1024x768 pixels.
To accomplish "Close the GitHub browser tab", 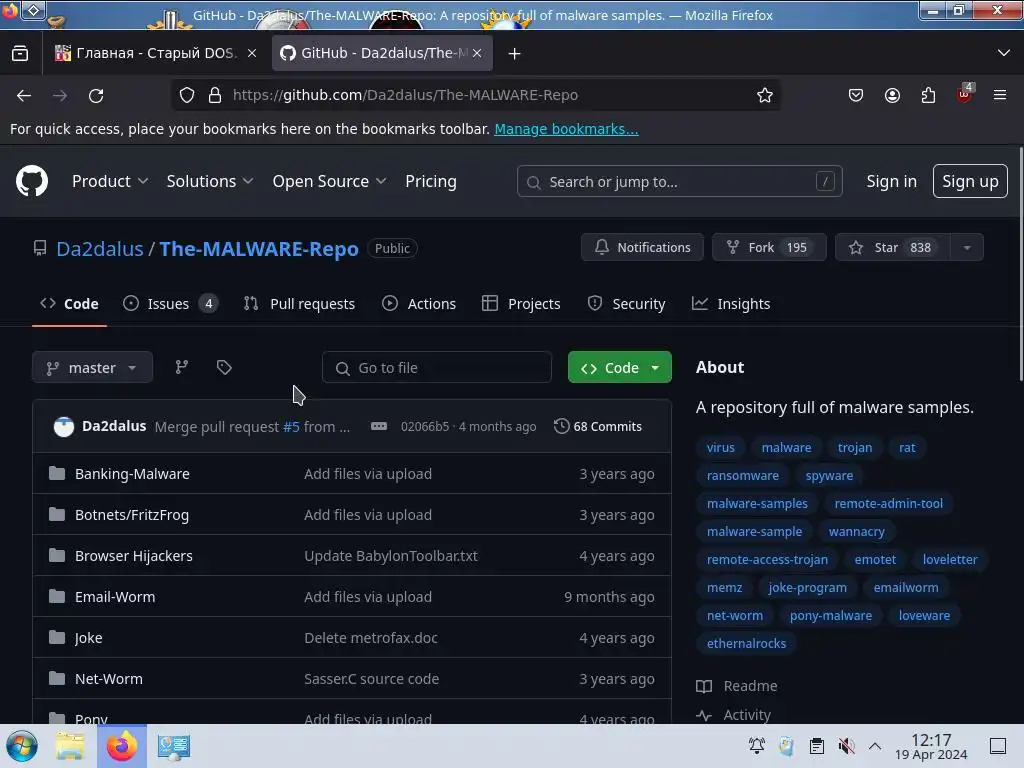I will point(477,53).
